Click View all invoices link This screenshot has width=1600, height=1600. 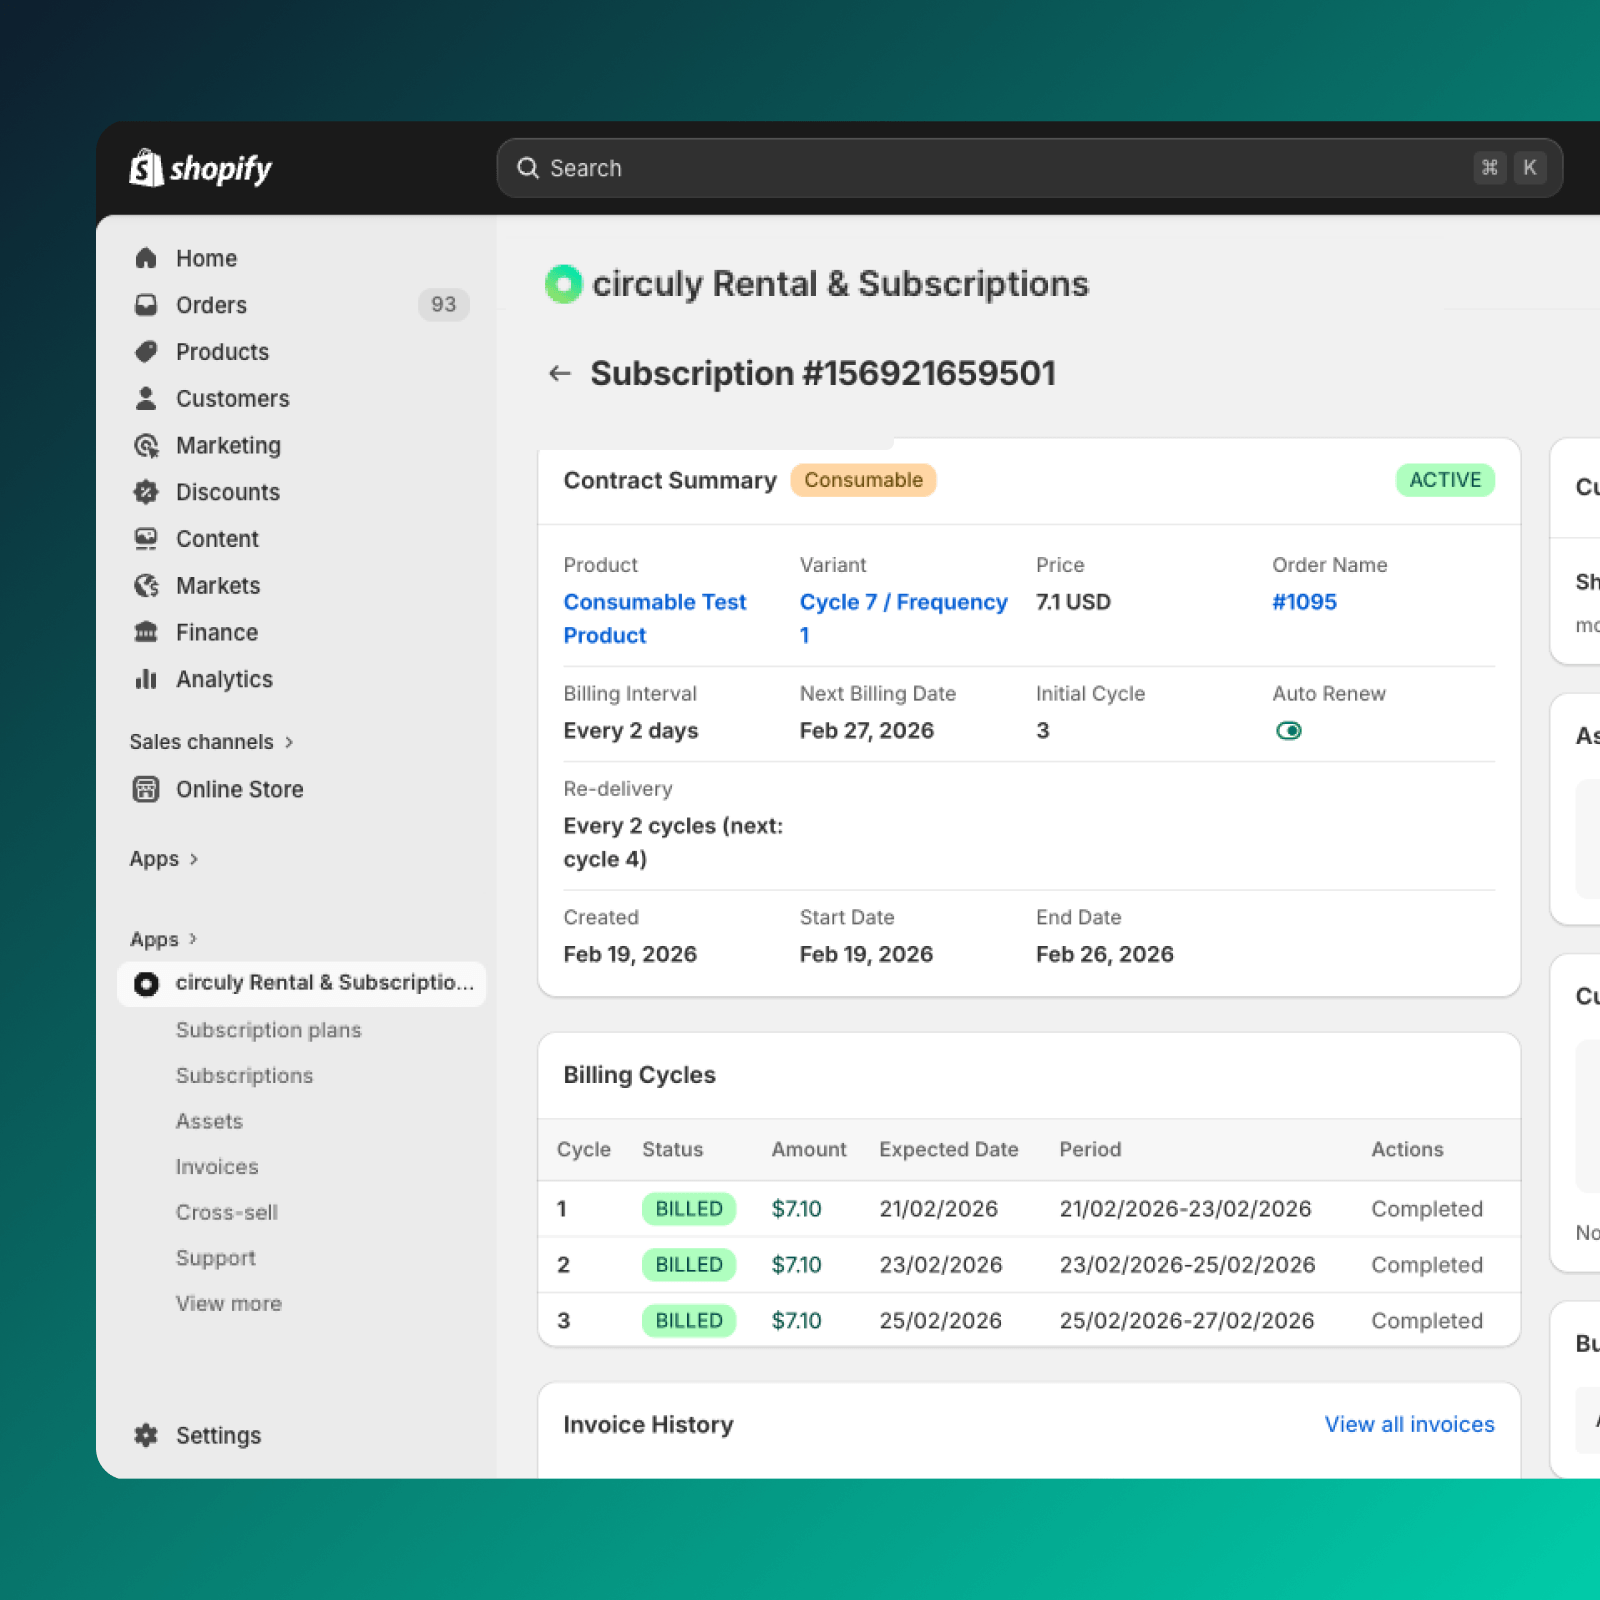tap(1409, 1424)
